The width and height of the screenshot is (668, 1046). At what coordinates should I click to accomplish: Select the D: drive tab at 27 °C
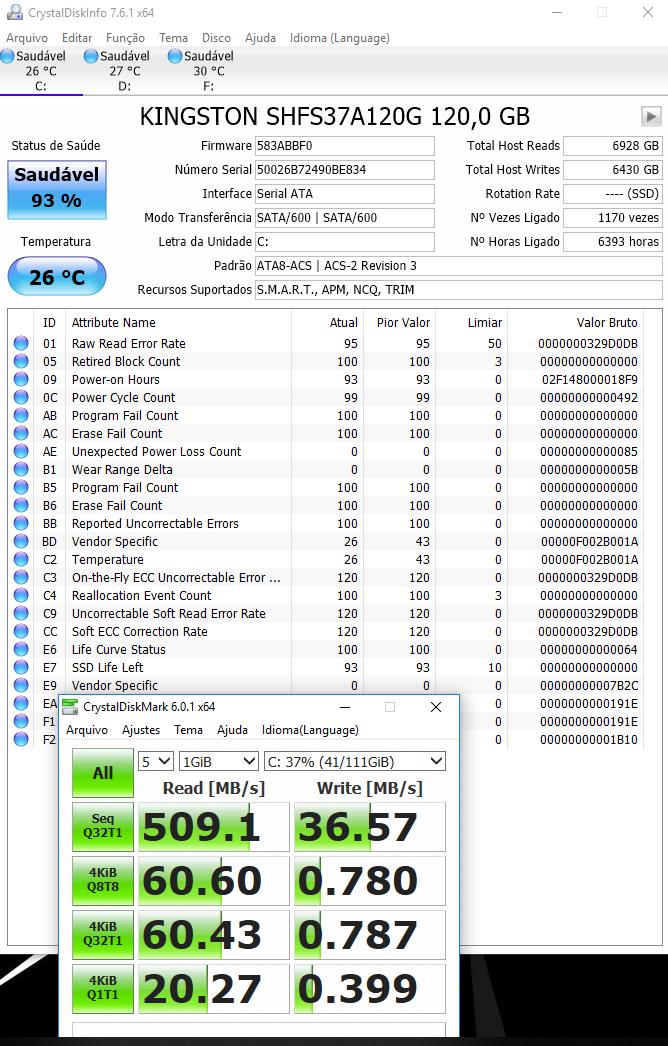125,71
